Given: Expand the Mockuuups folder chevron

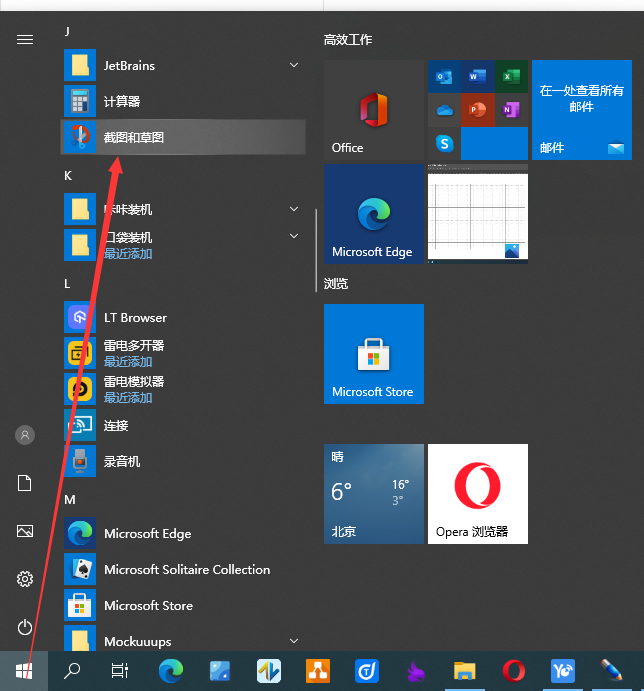Looking at the screenshot, I should click(x=294, y=640).
